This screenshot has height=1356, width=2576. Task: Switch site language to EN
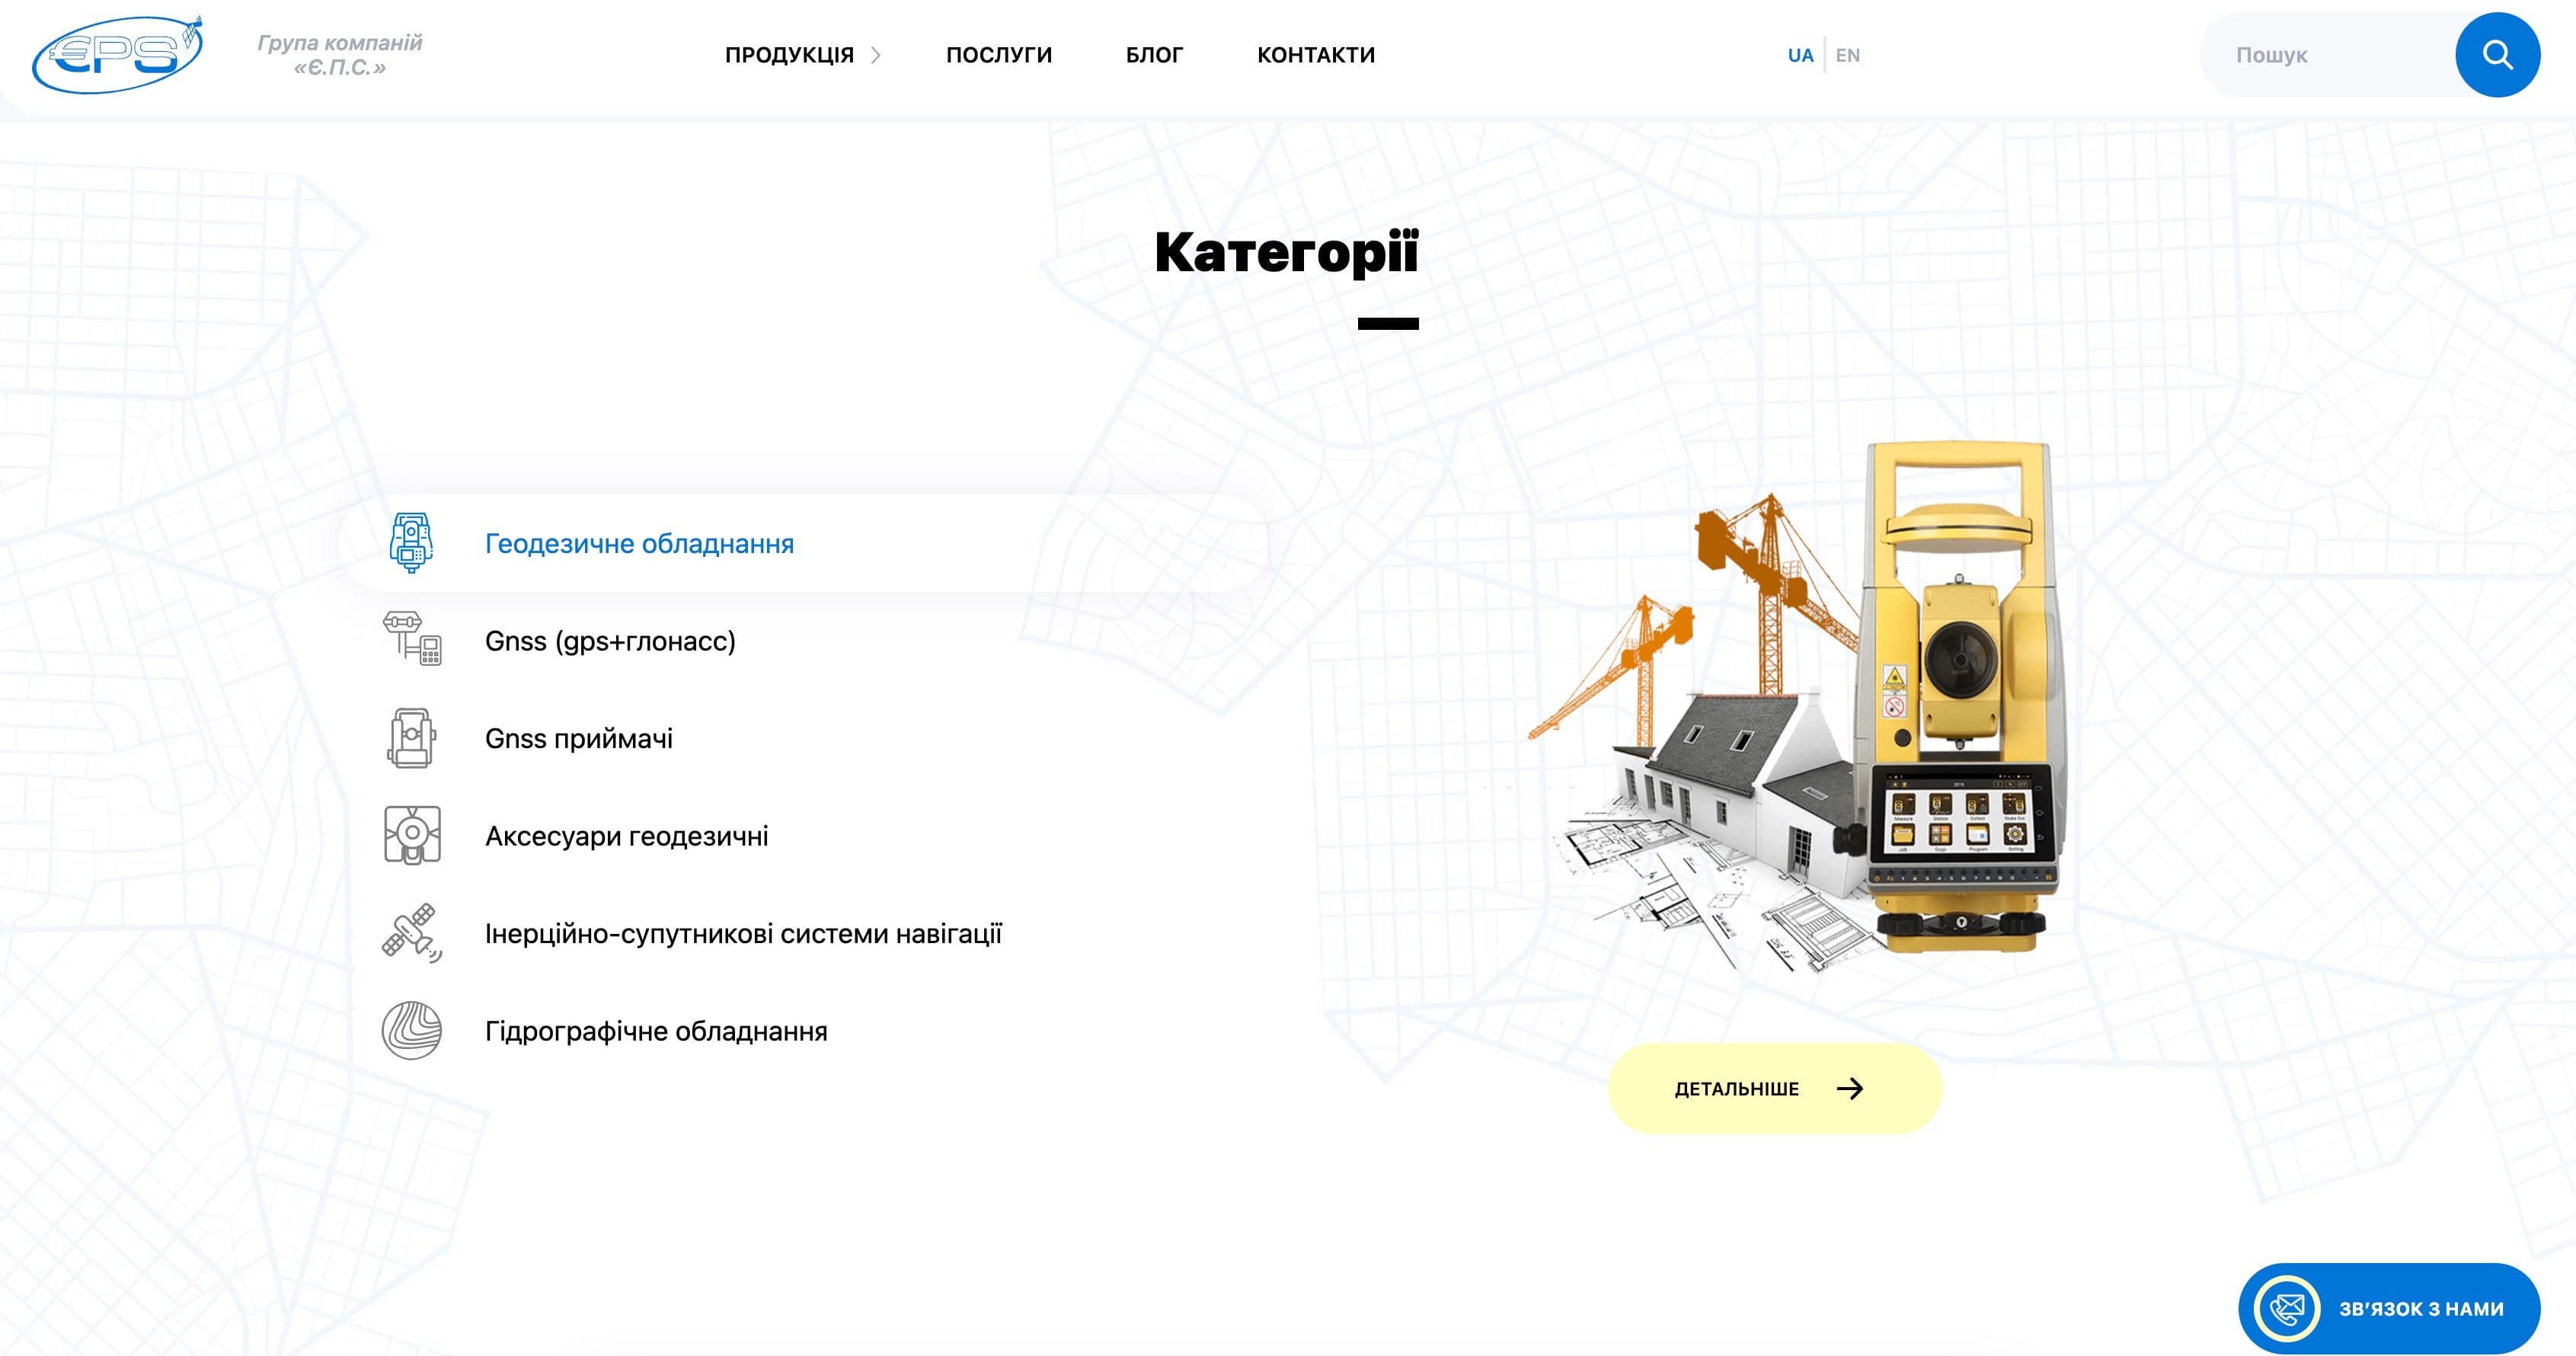[1847, 56]
